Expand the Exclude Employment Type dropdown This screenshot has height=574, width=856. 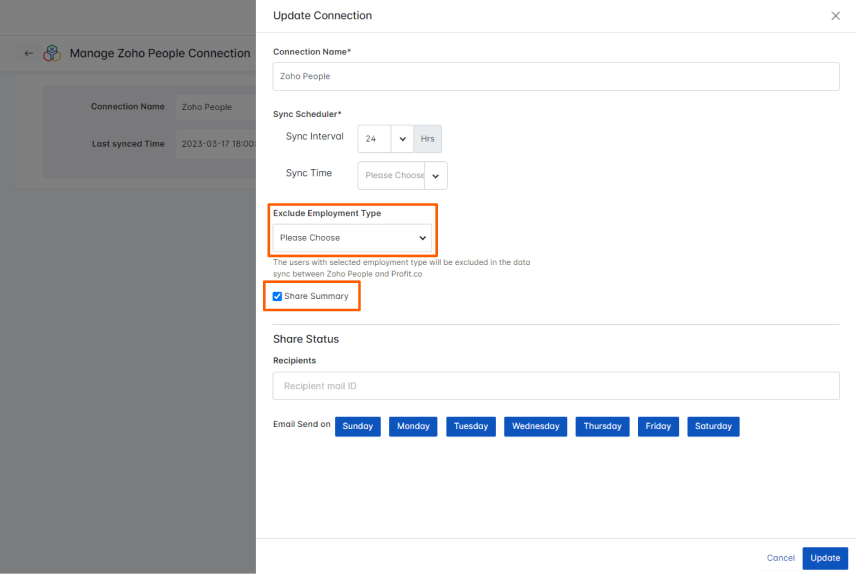tap(352, 238)
